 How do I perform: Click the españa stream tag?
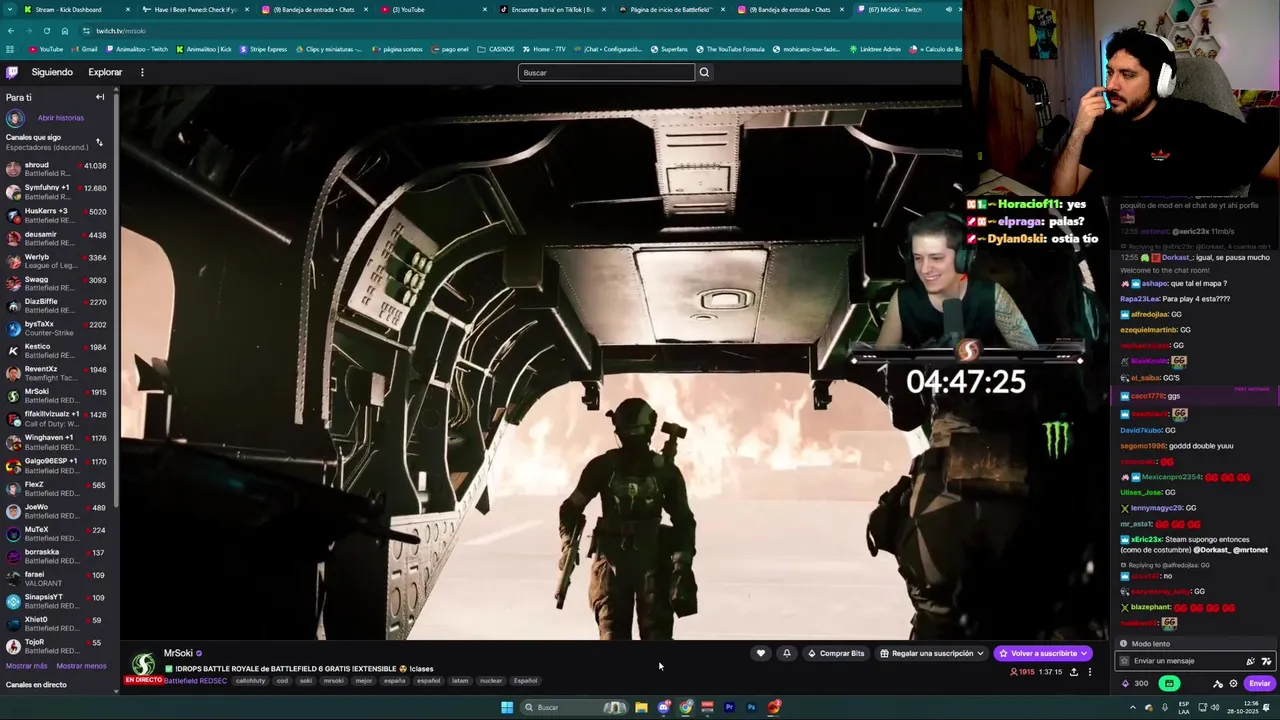point(394,681)
